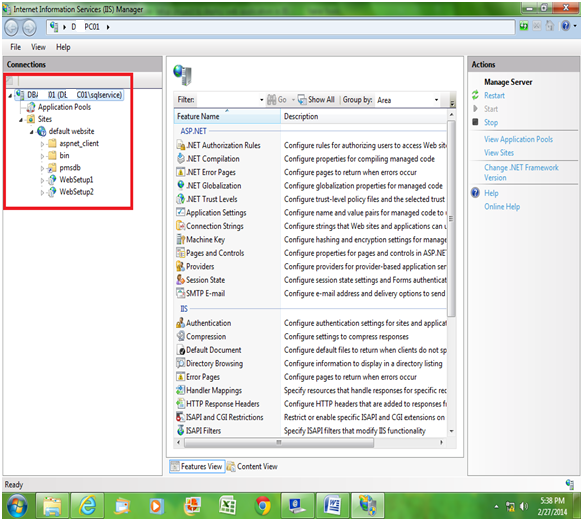Click the Back navigation arrow

[11, 28]
